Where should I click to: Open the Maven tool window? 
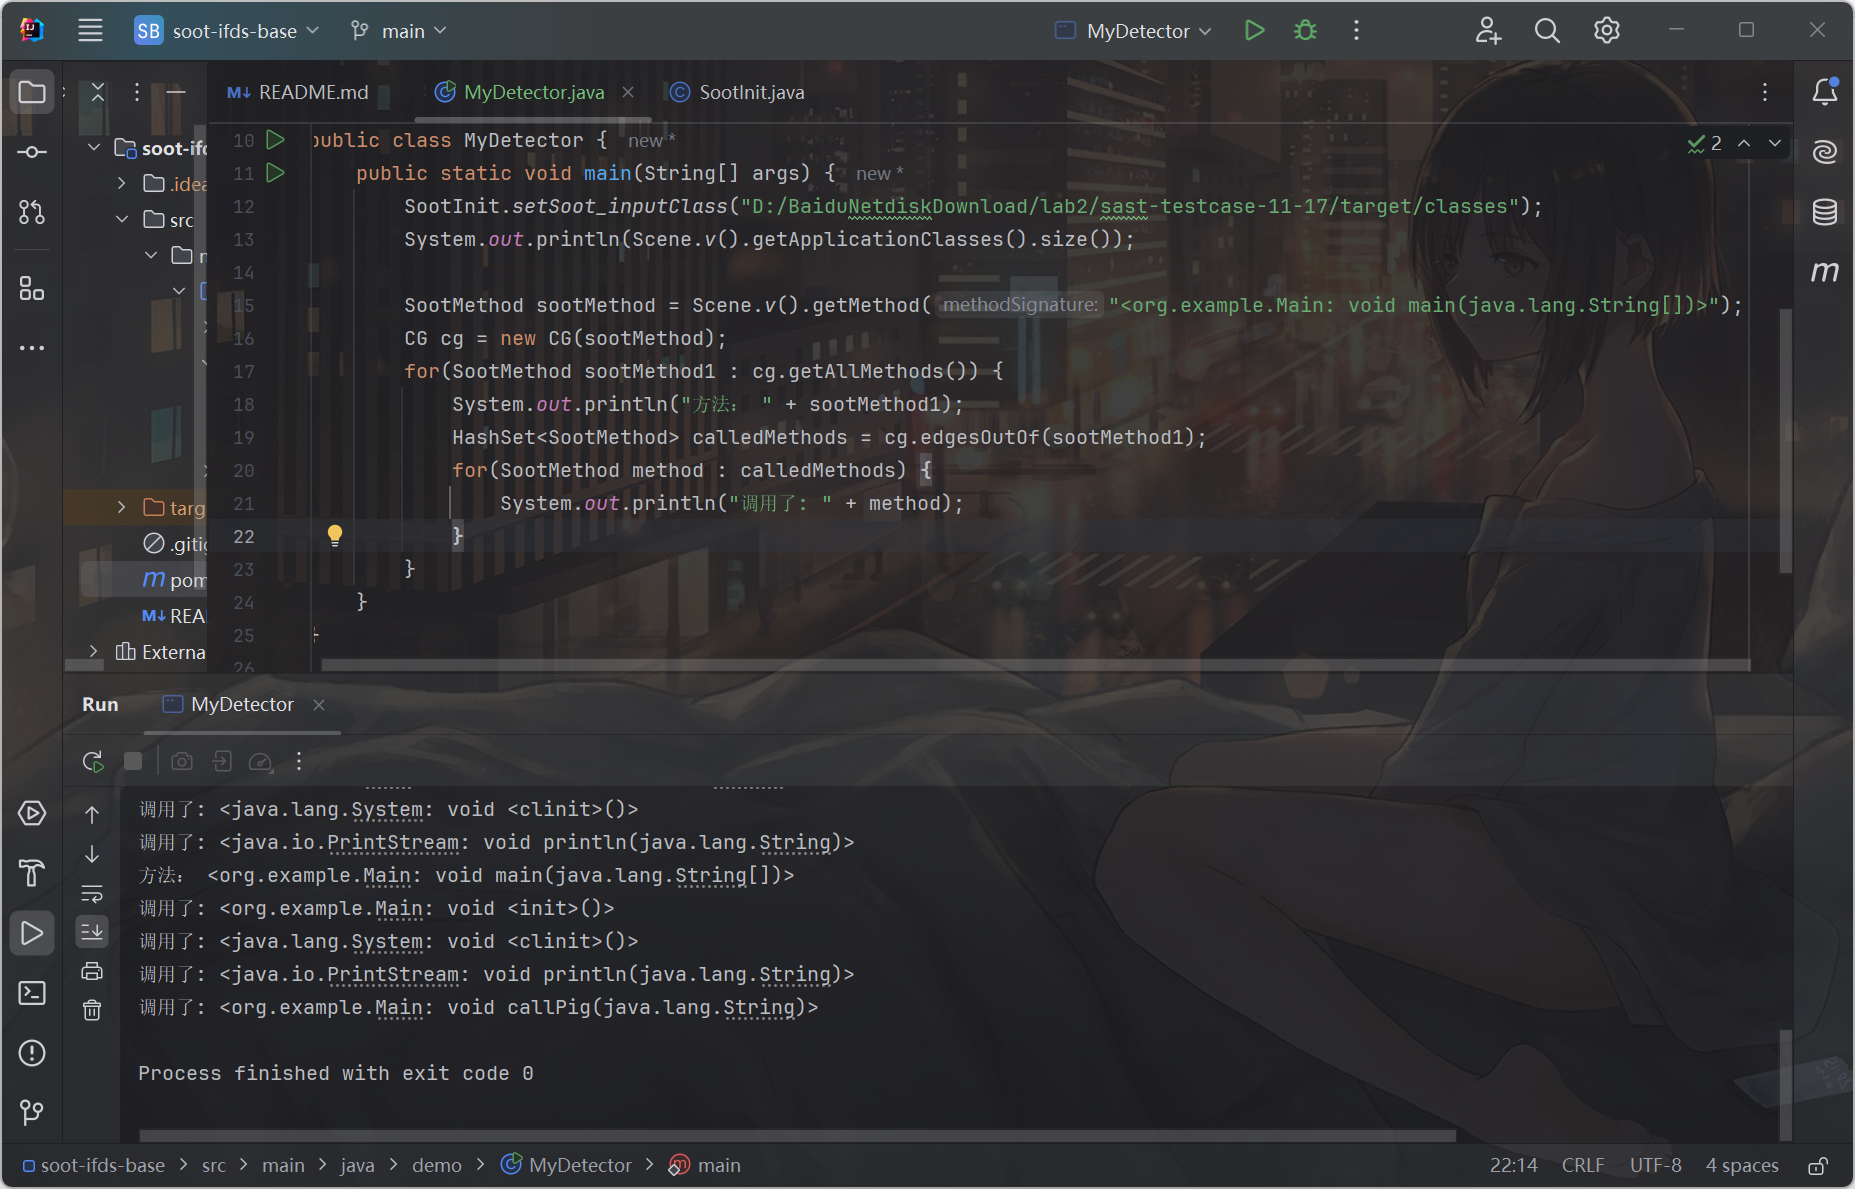click(1824, 272)
